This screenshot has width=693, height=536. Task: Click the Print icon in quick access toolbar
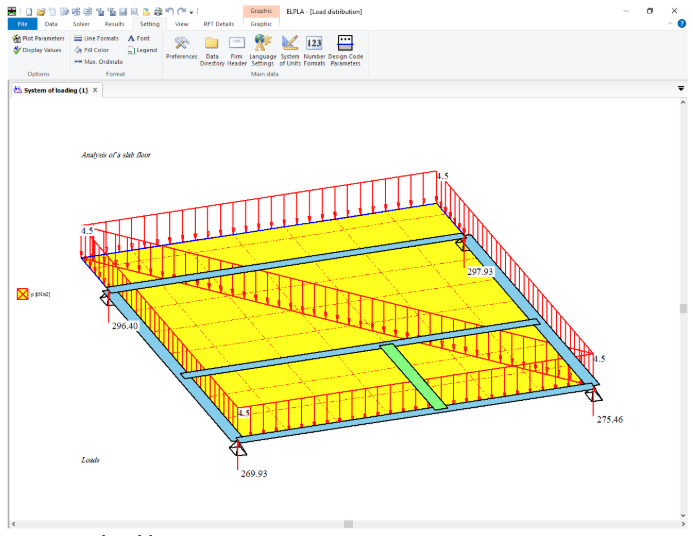click(x=158, y=11)
